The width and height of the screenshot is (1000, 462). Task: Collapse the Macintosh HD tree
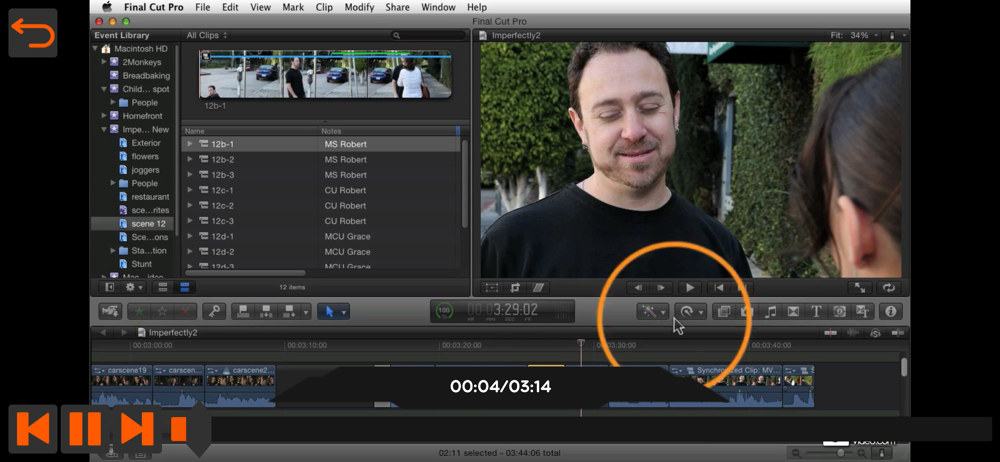pyautogui.click(x=96, y=48)
